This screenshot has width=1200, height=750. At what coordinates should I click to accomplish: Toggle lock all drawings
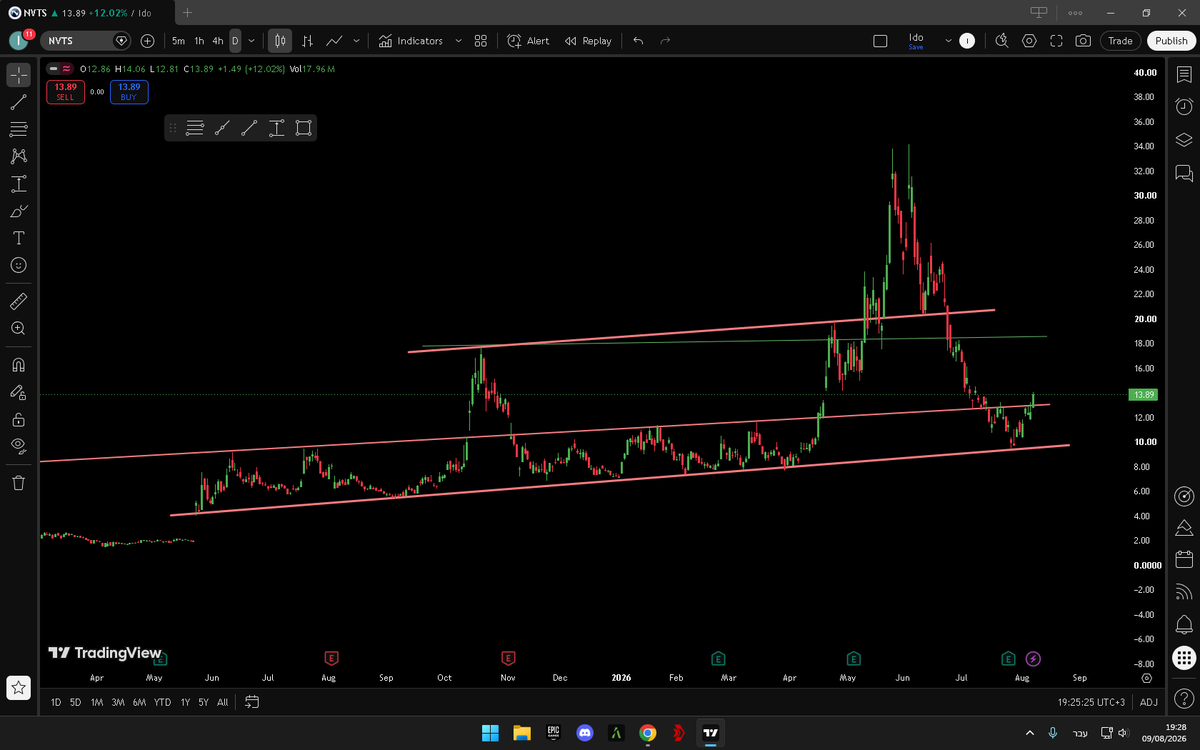click(x=18, y=419)
